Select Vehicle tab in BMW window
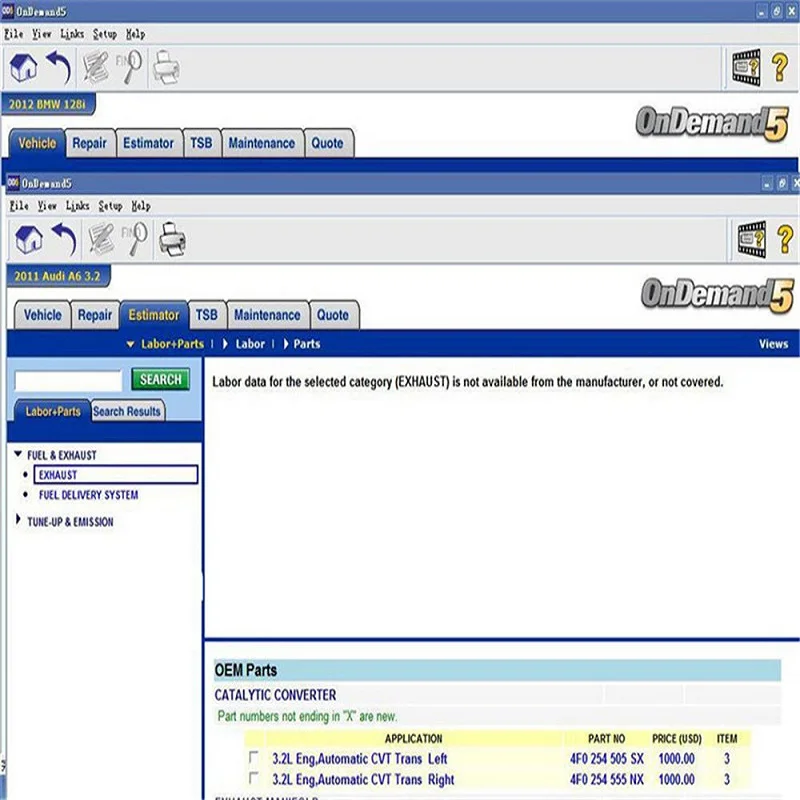The image size is (800, 800). pyautogui.click(x=37, y=143)
